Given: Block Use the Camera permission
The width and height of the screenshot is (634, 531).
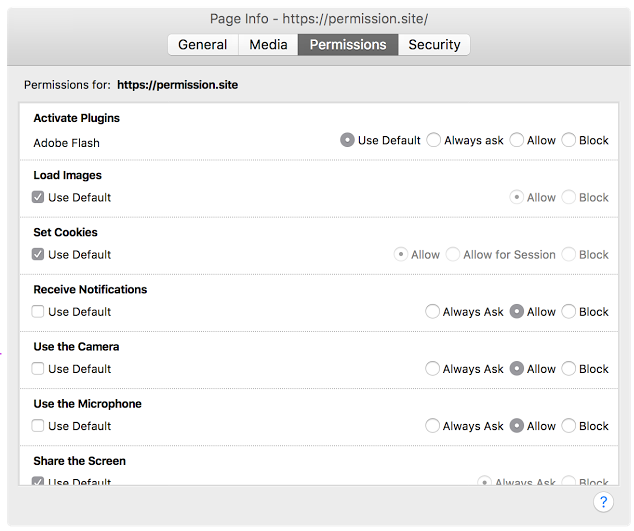Looking at the screenshot, I should (569, 369).
